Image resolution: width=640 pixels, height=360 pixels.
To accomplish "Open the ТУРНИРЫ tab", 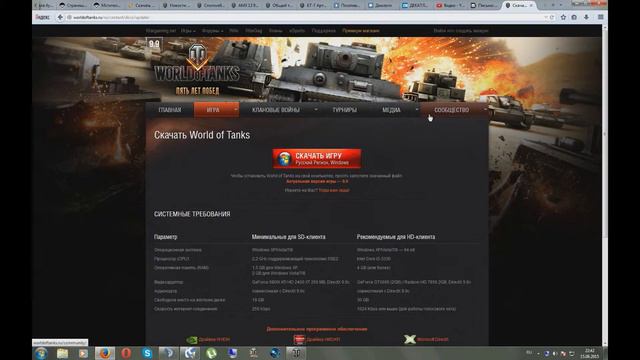I will click(344, 110).
